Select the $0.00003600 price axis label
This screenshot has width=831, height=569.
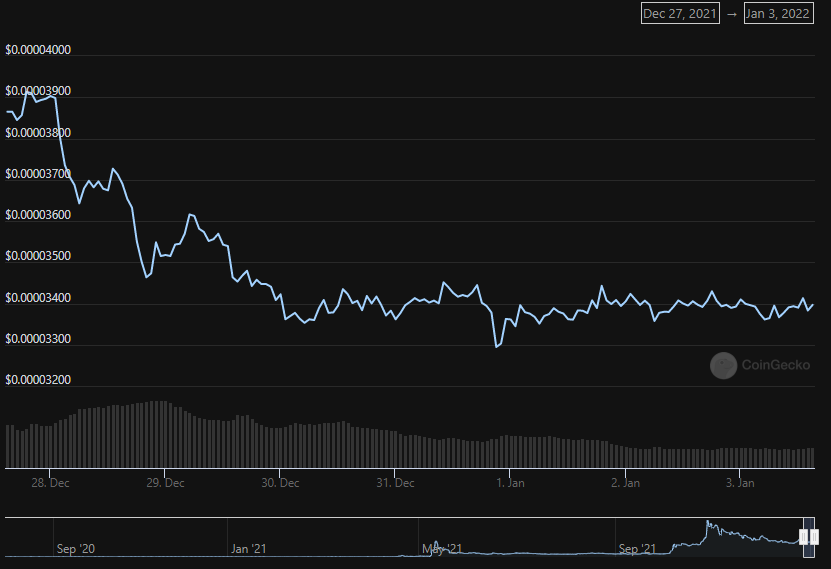tap(38, 215)
